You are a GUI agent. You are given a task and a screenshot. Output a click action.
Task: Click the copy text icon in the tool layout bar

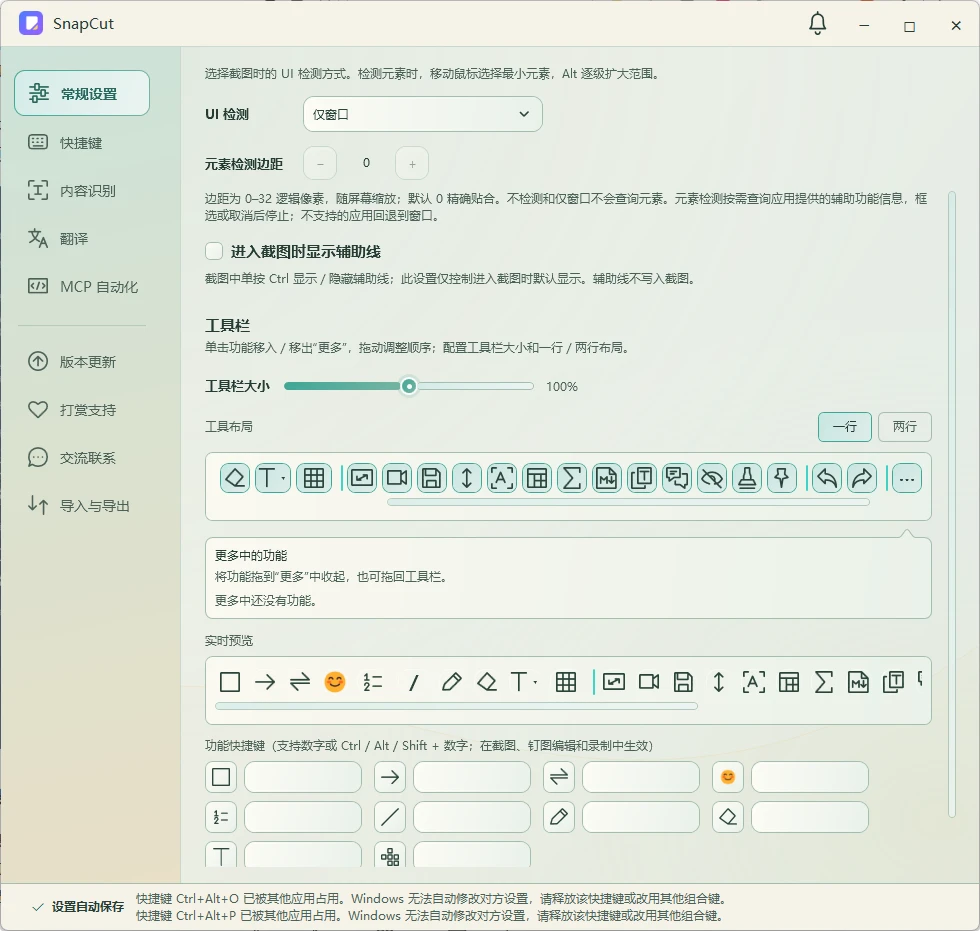pos(642,479)
